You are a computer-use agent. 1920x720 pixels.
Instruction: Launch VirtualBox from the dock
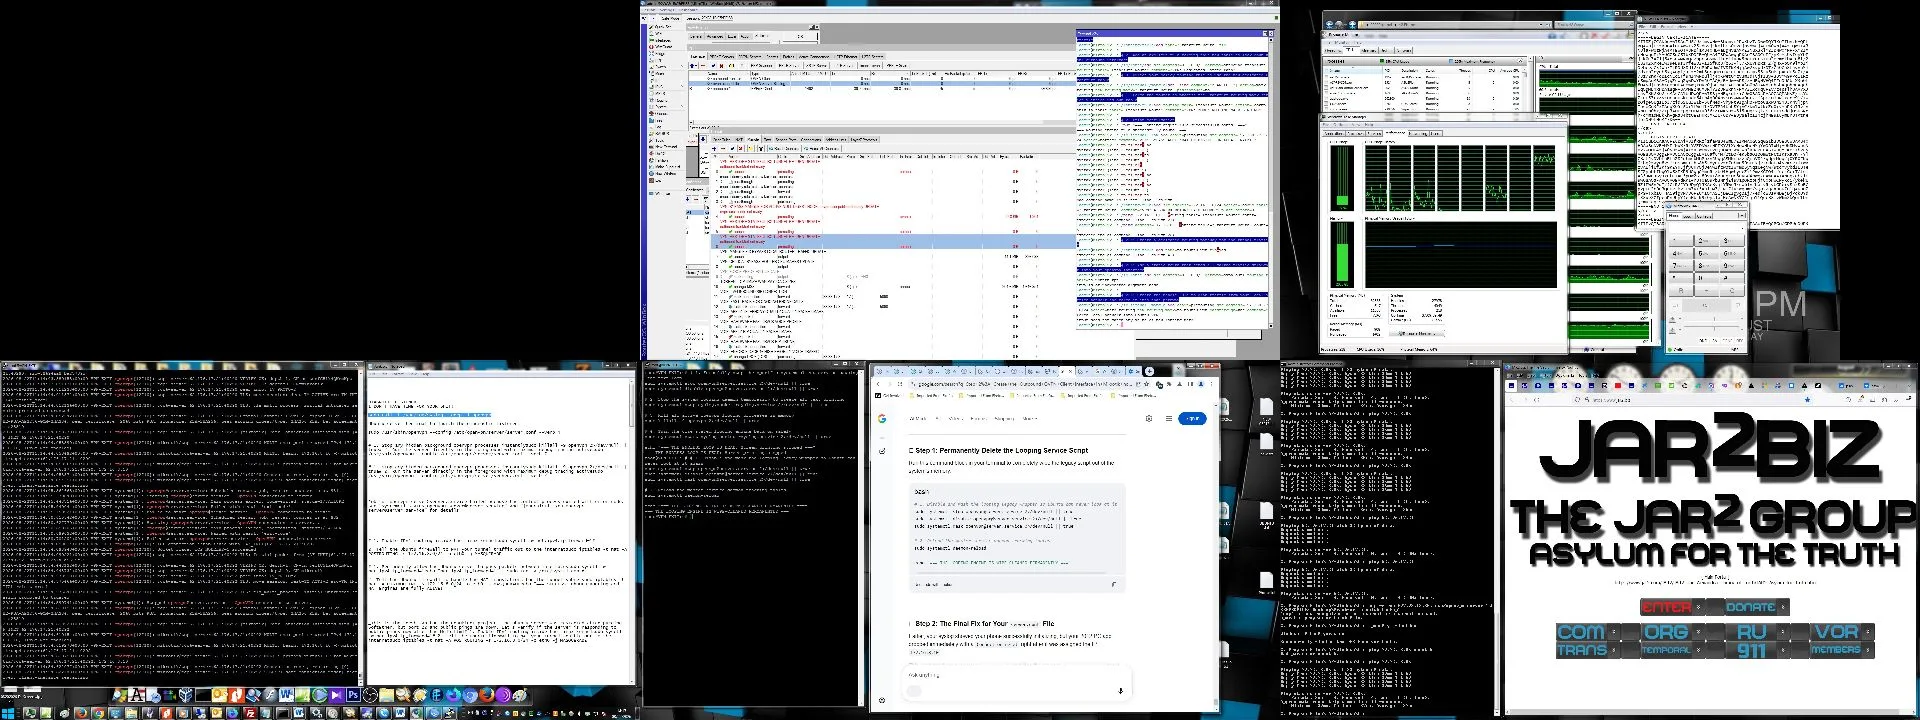(185, 695)
